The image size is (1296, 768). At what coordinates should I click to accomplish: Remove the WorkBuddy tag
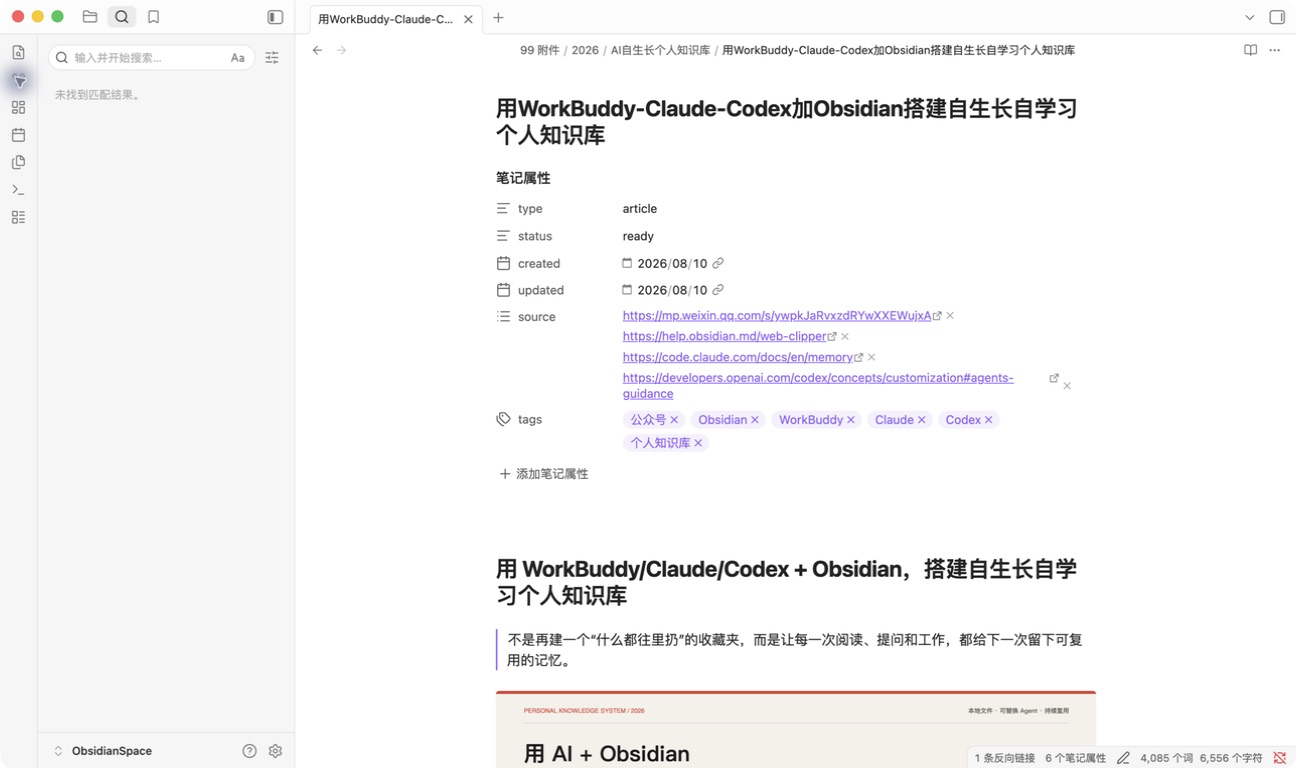pyautogui.click(x=851, y=420)
